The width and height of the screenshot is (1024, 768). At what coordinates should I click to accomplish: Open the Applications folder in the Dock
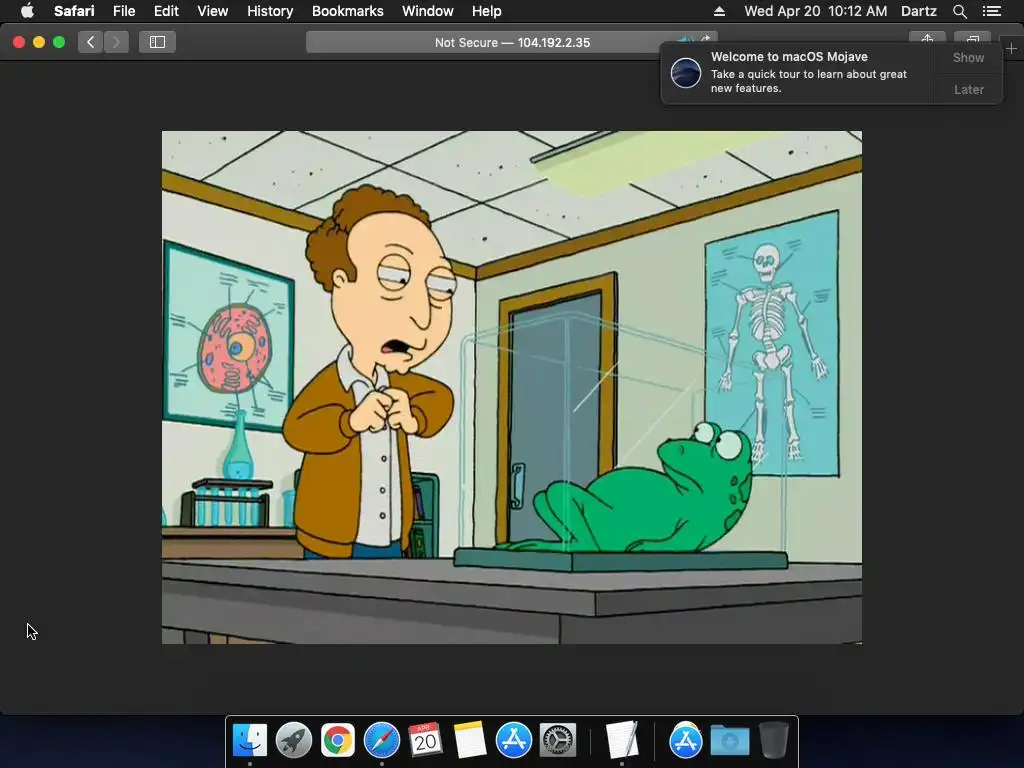pos(685,740)
